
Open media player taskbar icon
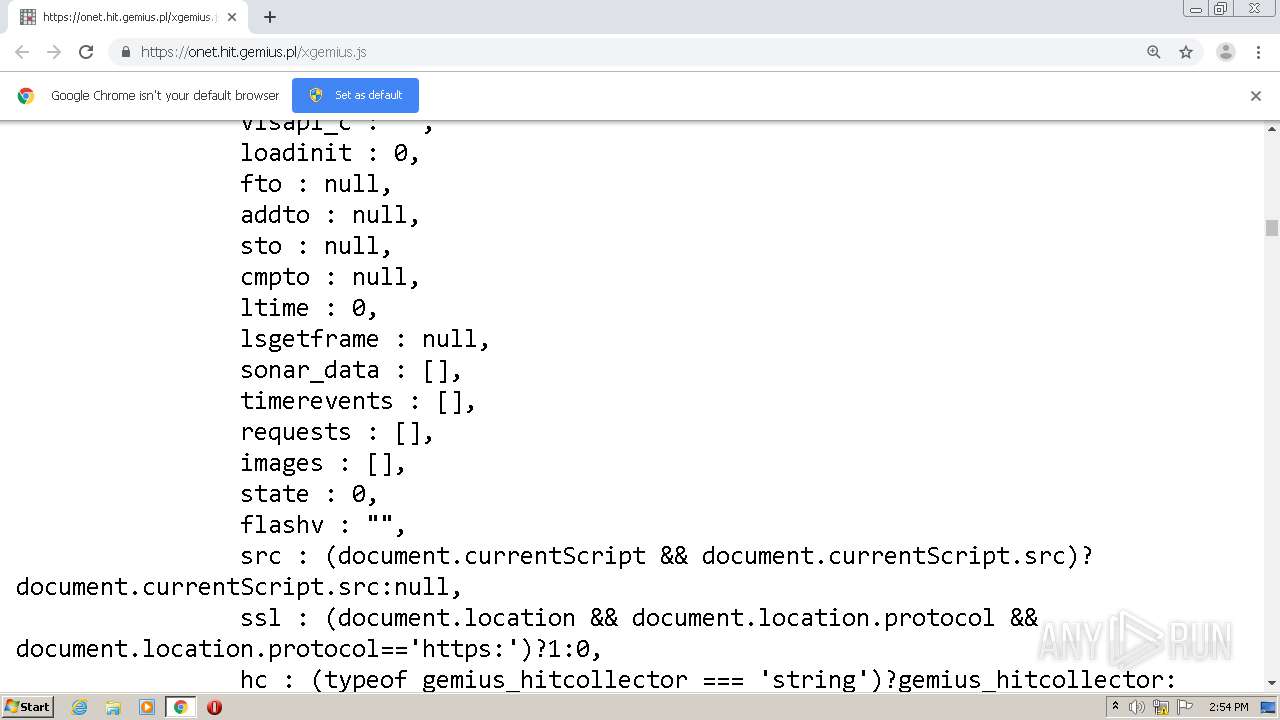(147, 707)
